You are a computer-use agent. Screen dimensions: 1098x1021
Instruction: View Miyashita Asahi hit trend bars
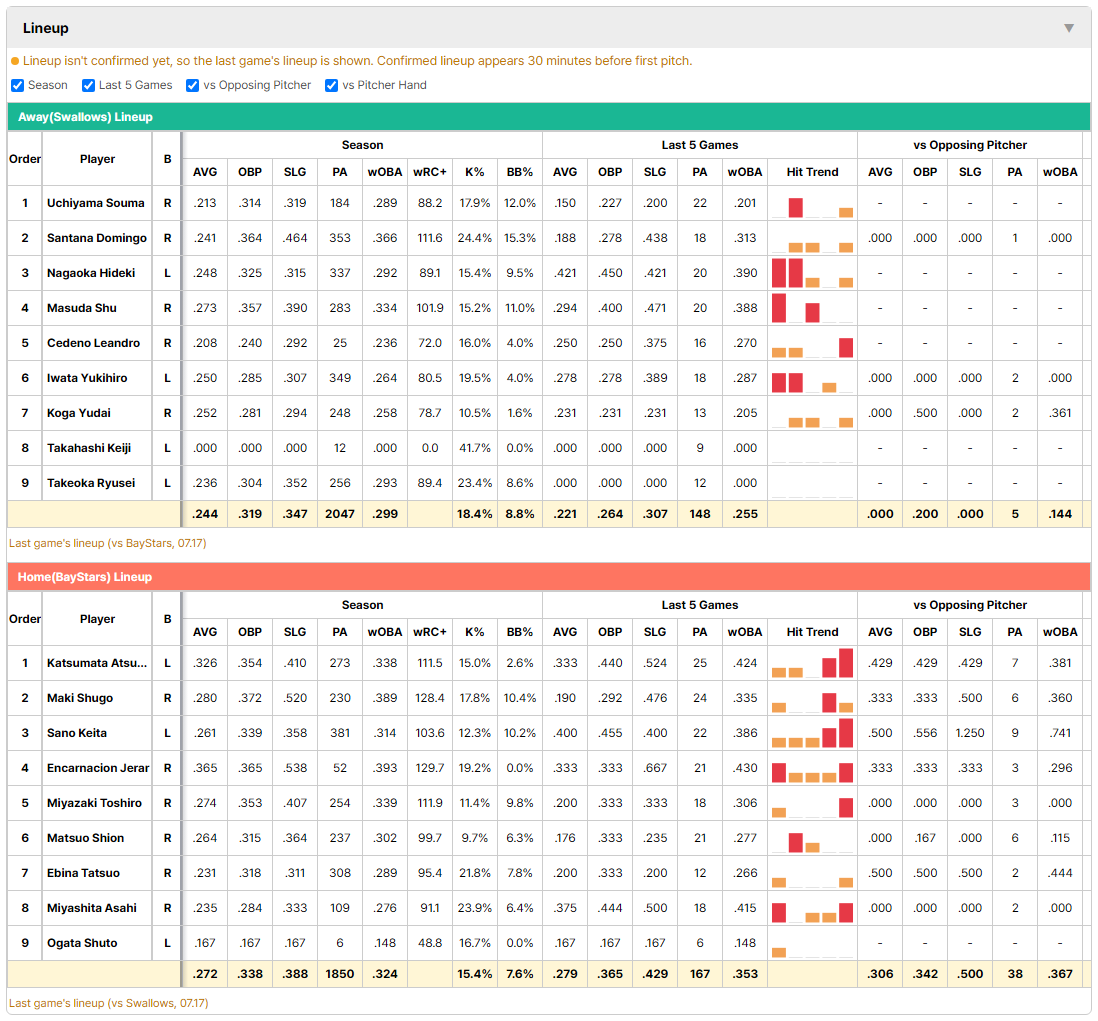click(812, 908)
